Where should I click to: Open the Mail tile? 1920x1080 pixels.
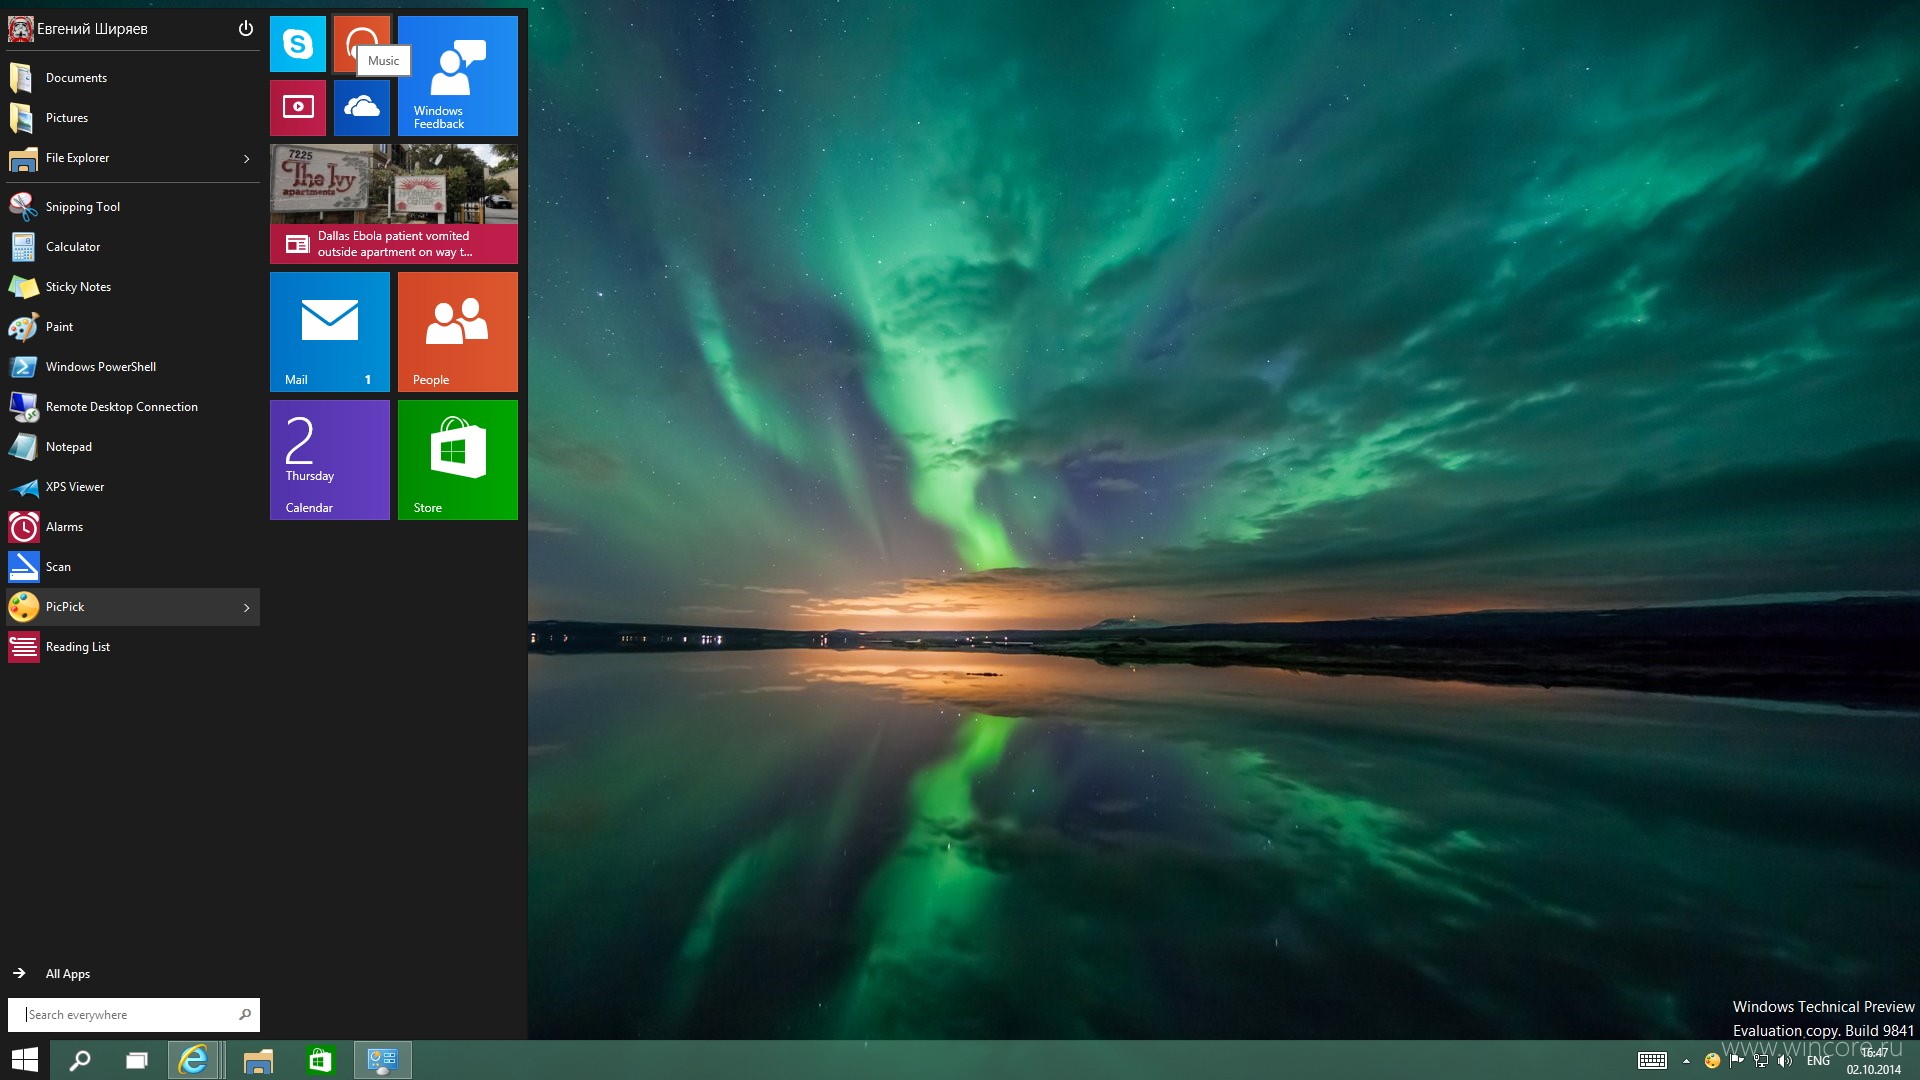coord(330,332)
